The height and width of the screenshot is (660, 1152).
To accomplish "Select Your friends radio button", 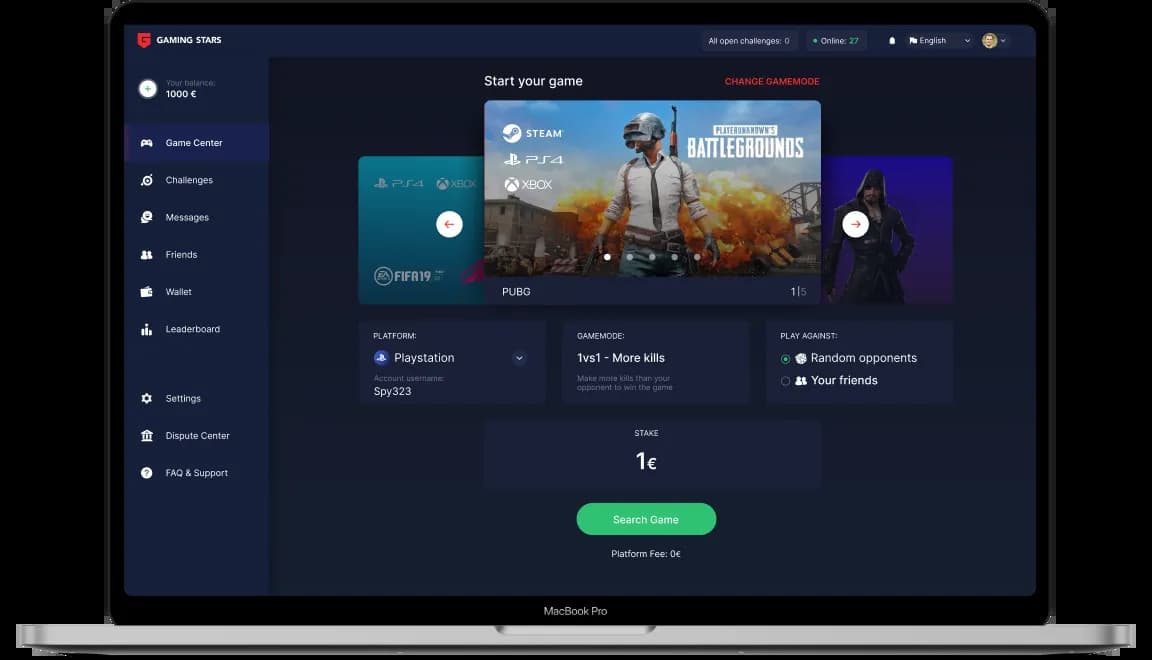I will (785, 381).
